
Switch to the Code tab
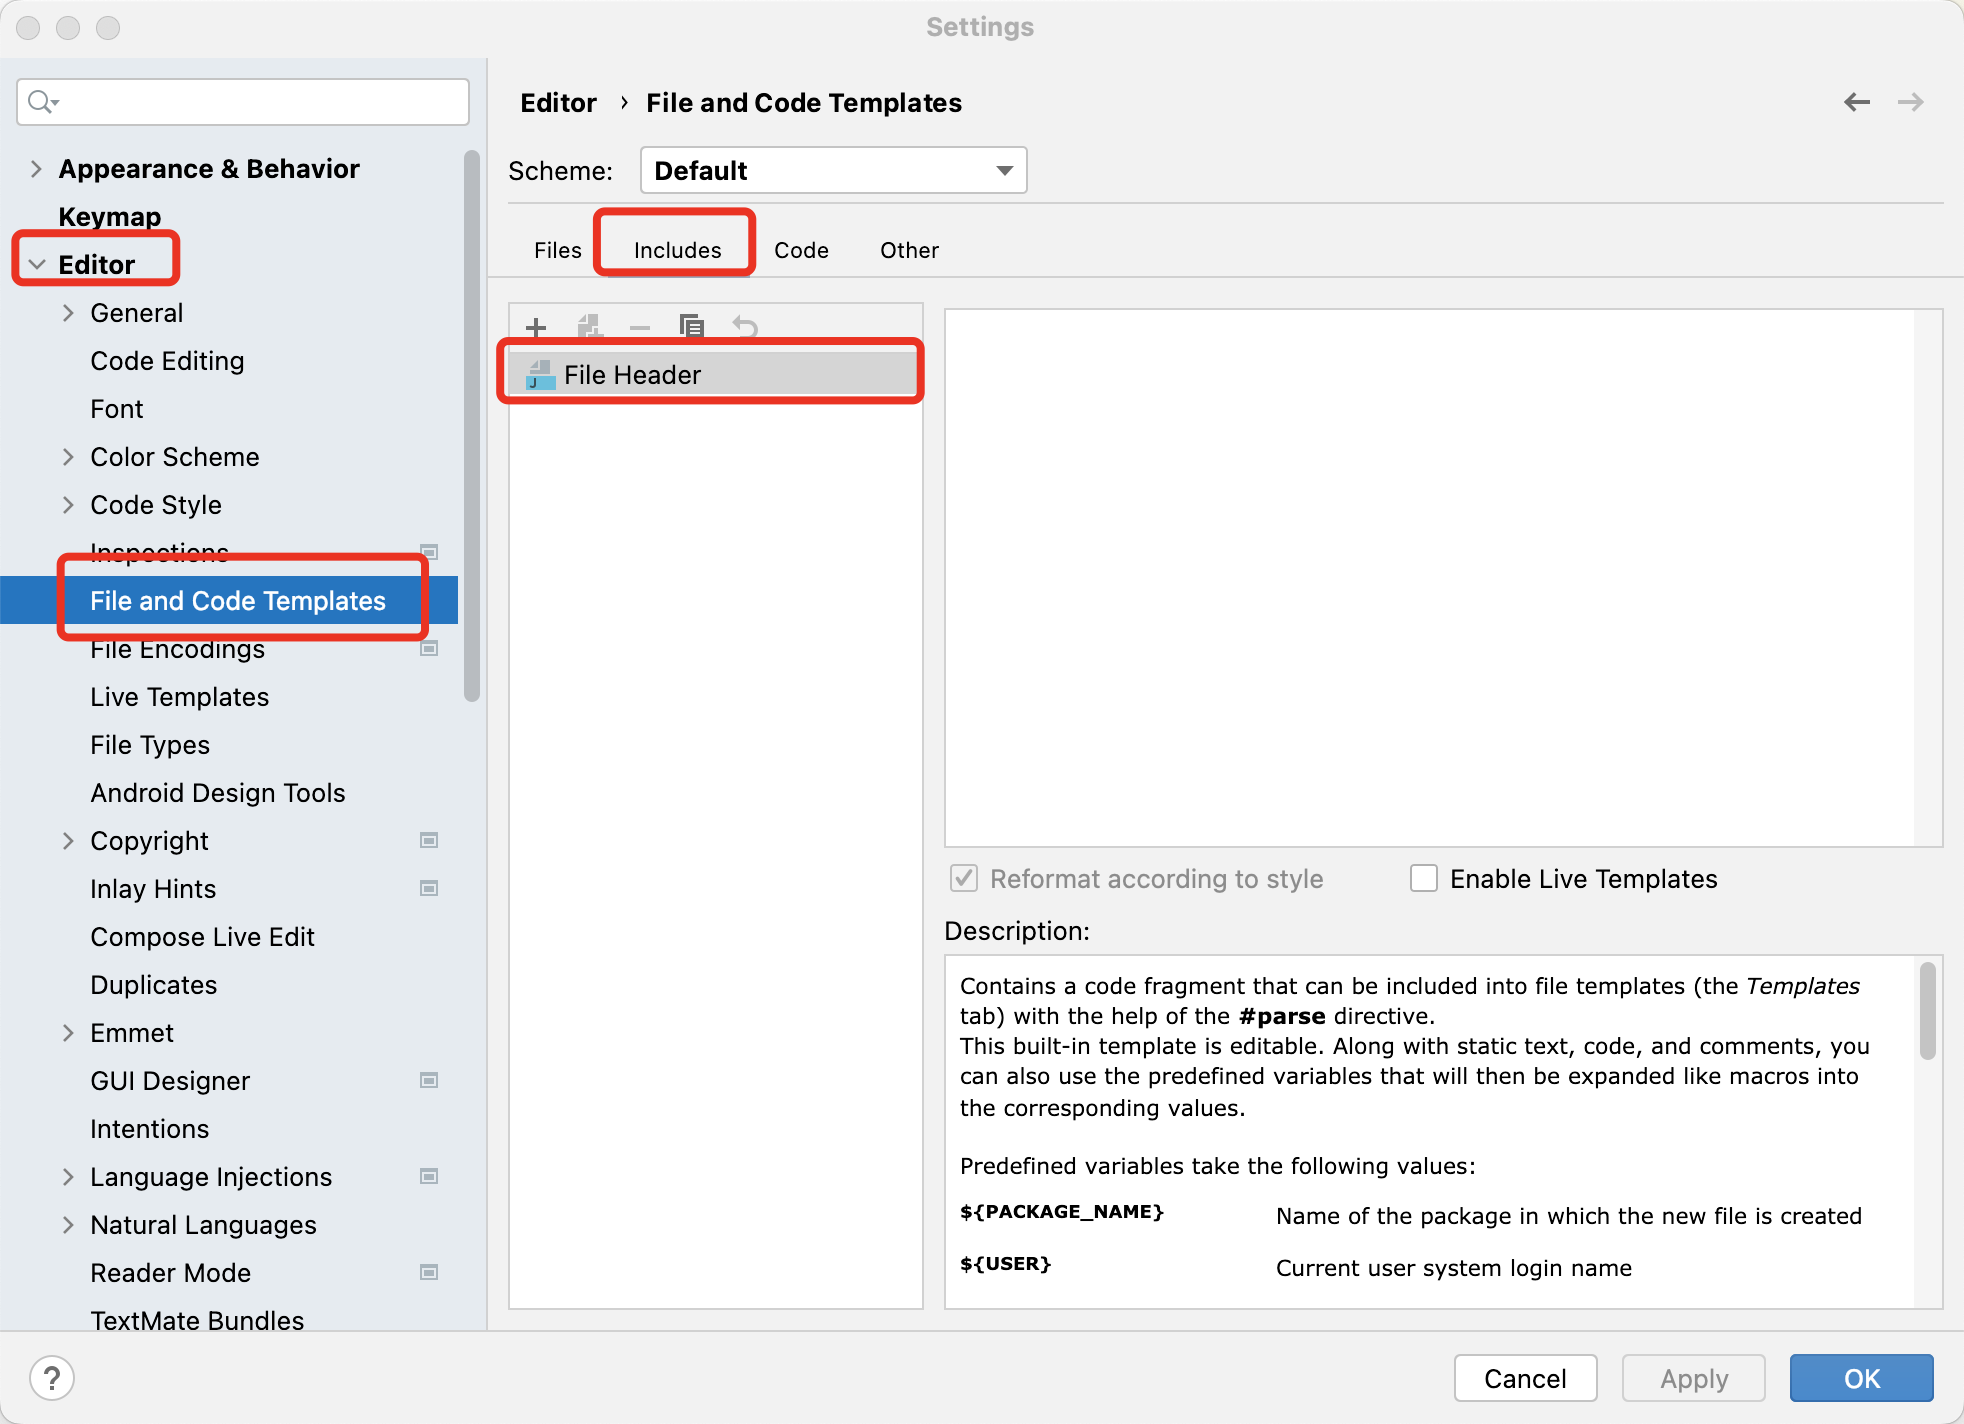click(801, 250)
